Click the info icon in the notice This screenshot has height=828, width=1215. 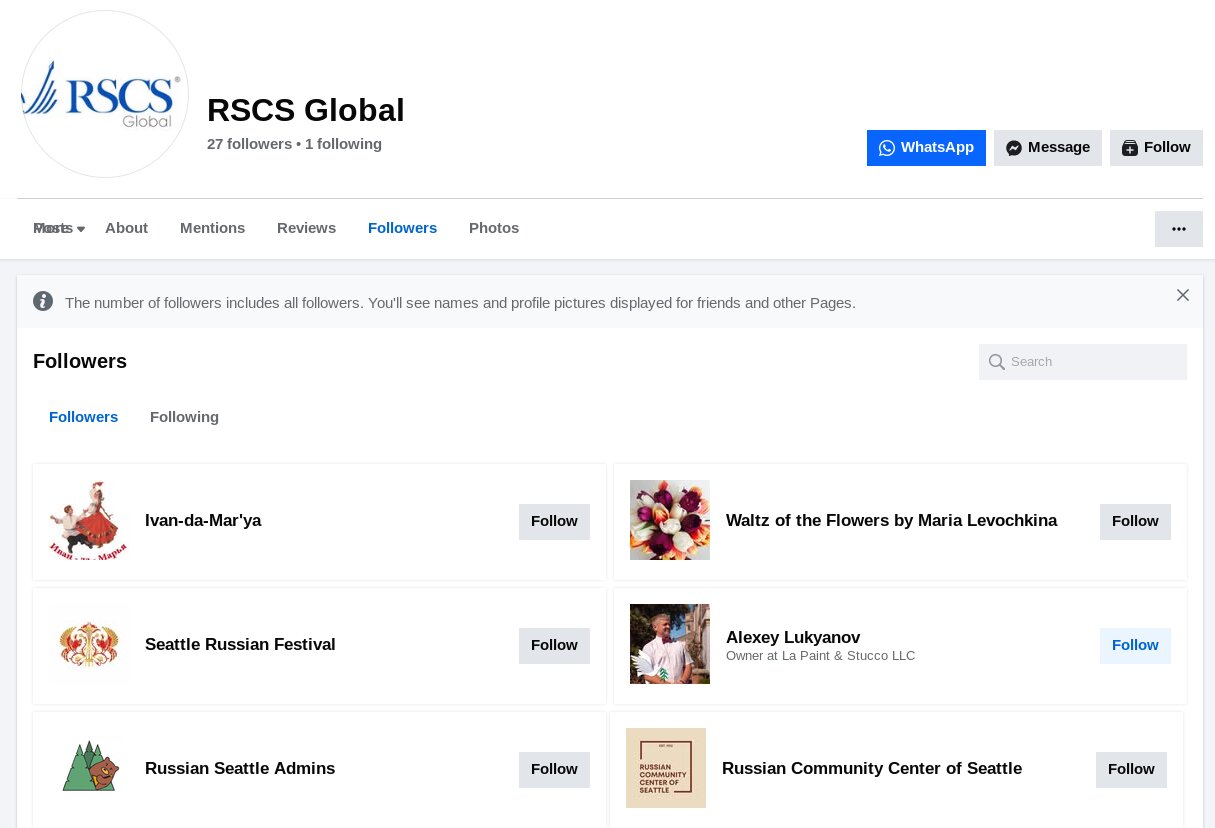pos(43,301)
